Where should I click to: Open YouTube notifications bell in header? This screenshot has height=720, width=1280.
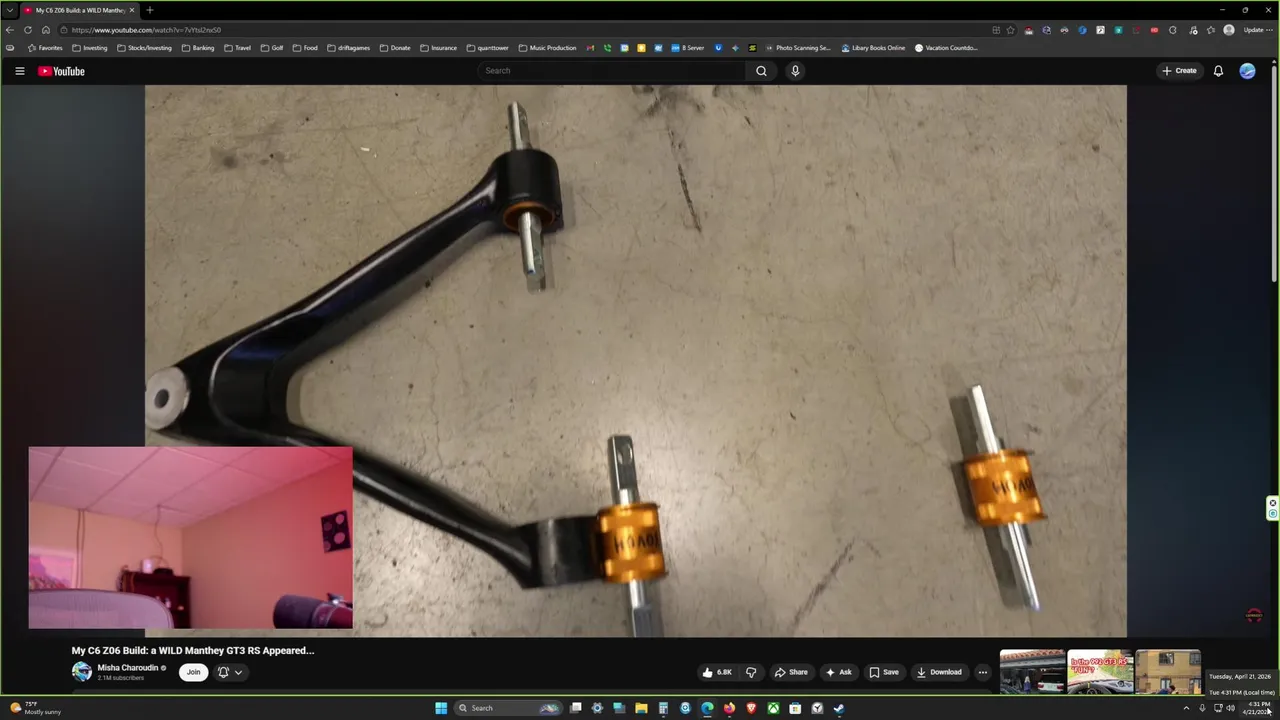pyautogui.click(x=1218, y=71)
